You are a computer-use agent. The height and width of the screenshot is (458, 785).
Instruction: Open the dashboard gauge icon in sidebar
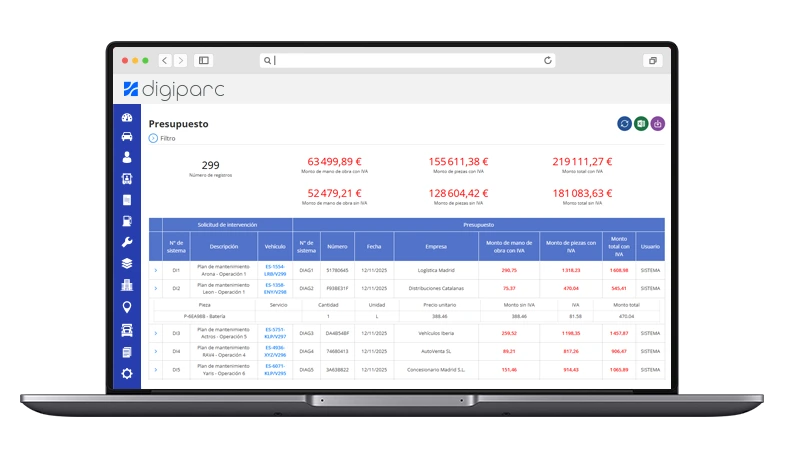coord(127,118)
